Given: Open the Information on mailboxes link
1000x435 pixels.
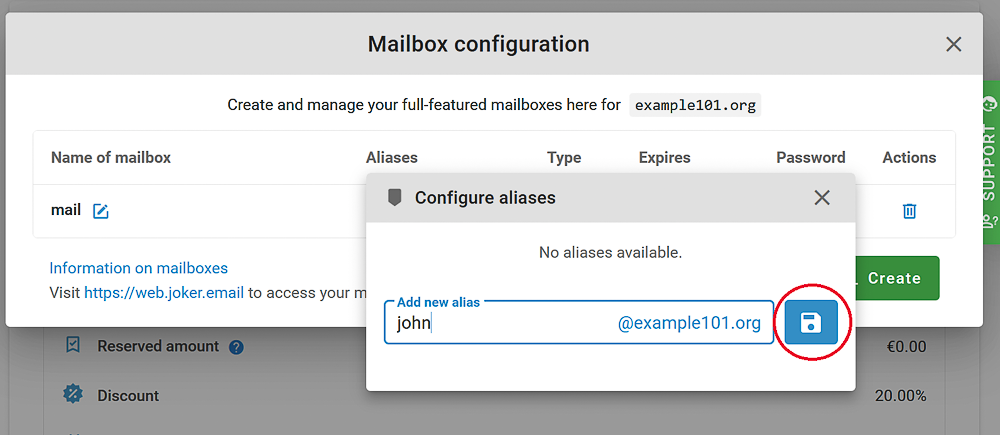Looking at the screenshot, I should [x=139, y=268].
